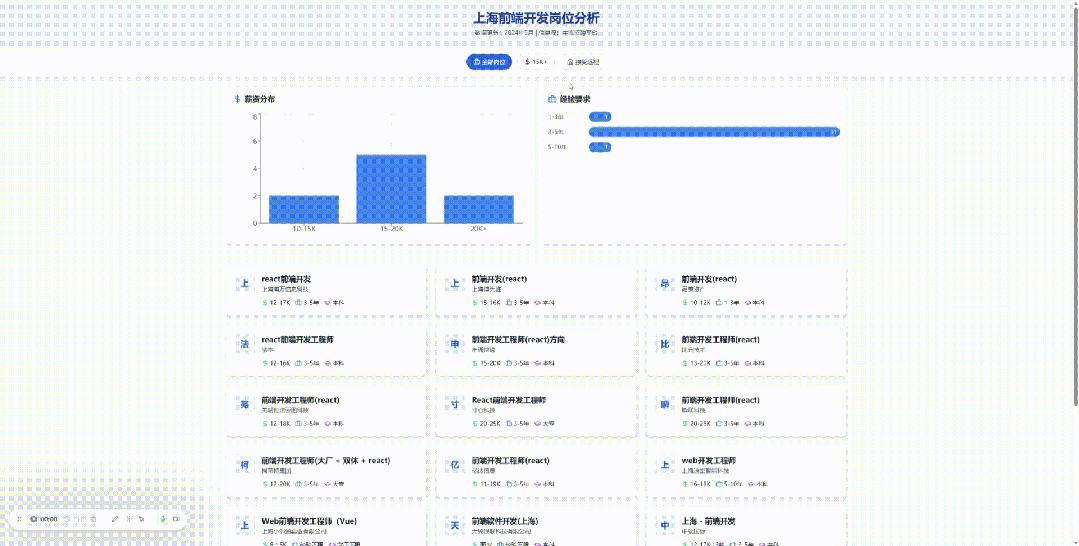1079x546 pixels.
Task: Click the 20-25K salary on React前端开发工程师 card
Action: [x=487, y=424]
